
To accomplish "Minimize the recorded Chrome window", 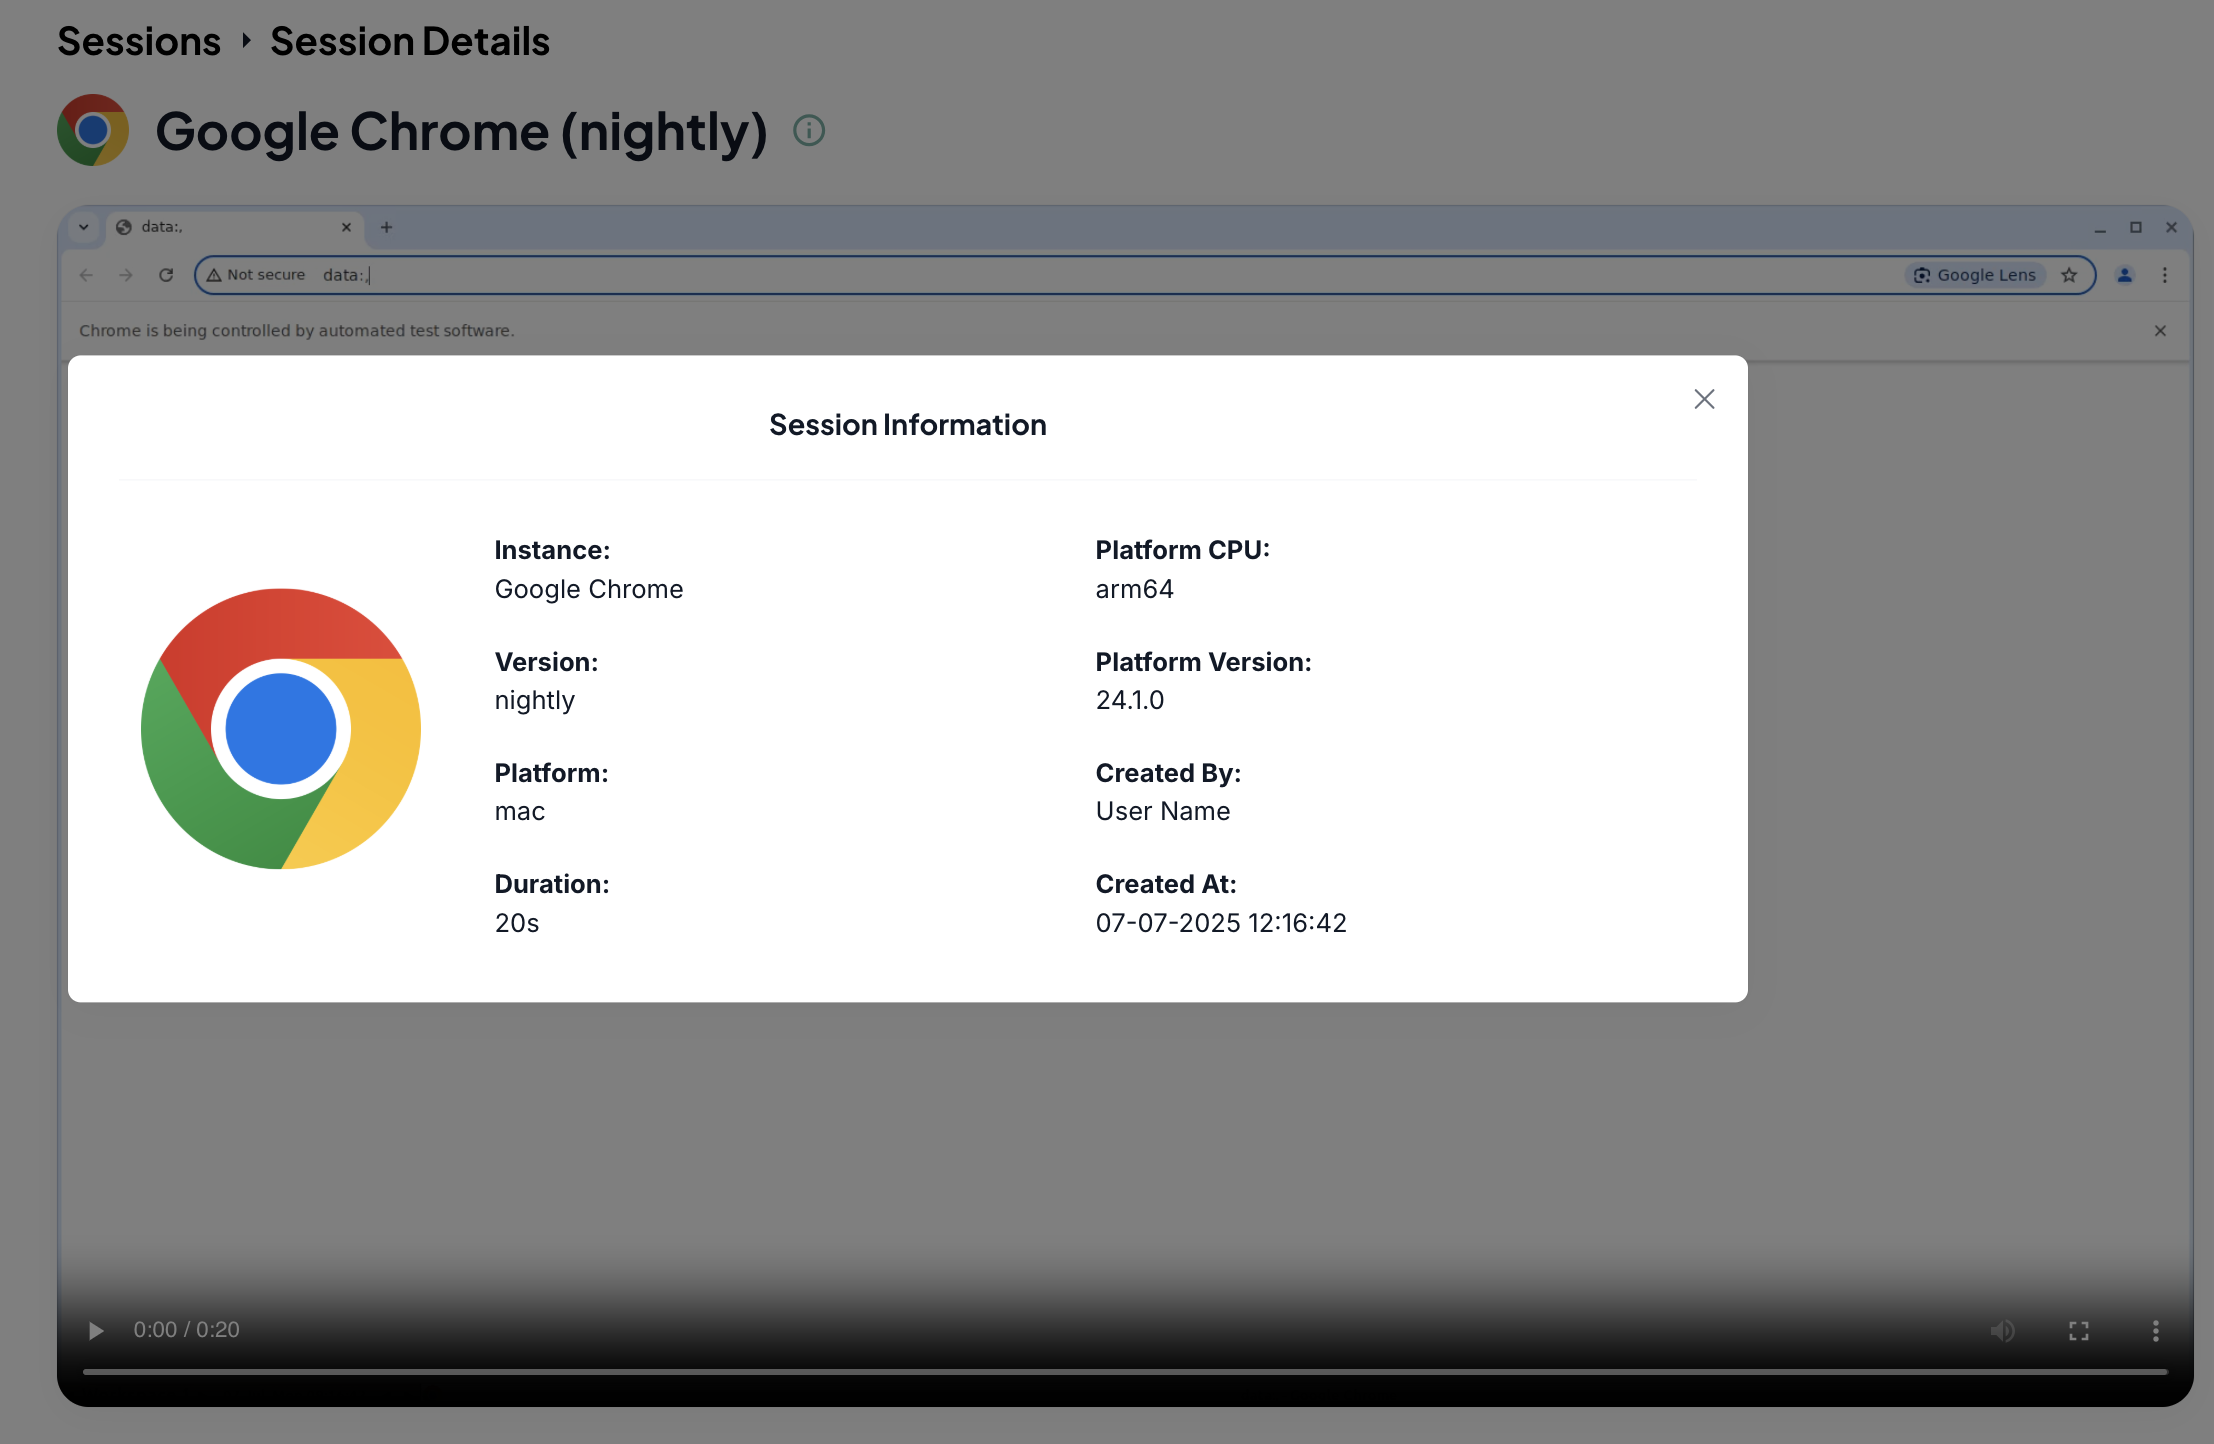I will pos(2100,228).
